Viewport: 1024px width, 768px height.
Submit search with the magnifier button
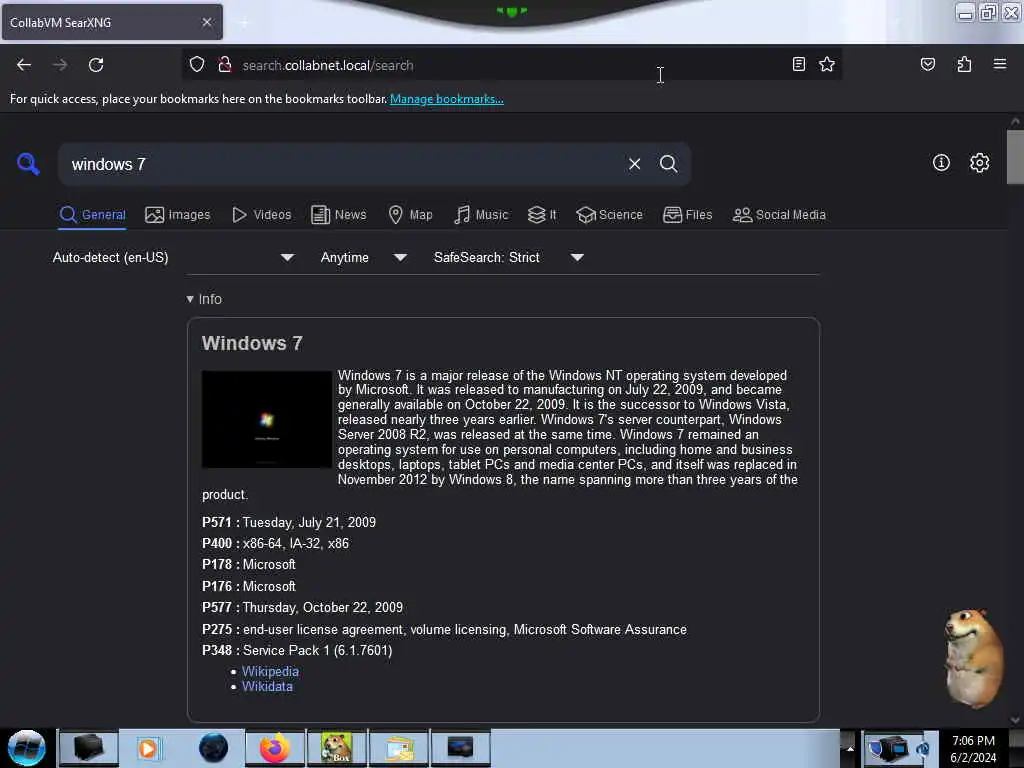(x=668, y=164)
